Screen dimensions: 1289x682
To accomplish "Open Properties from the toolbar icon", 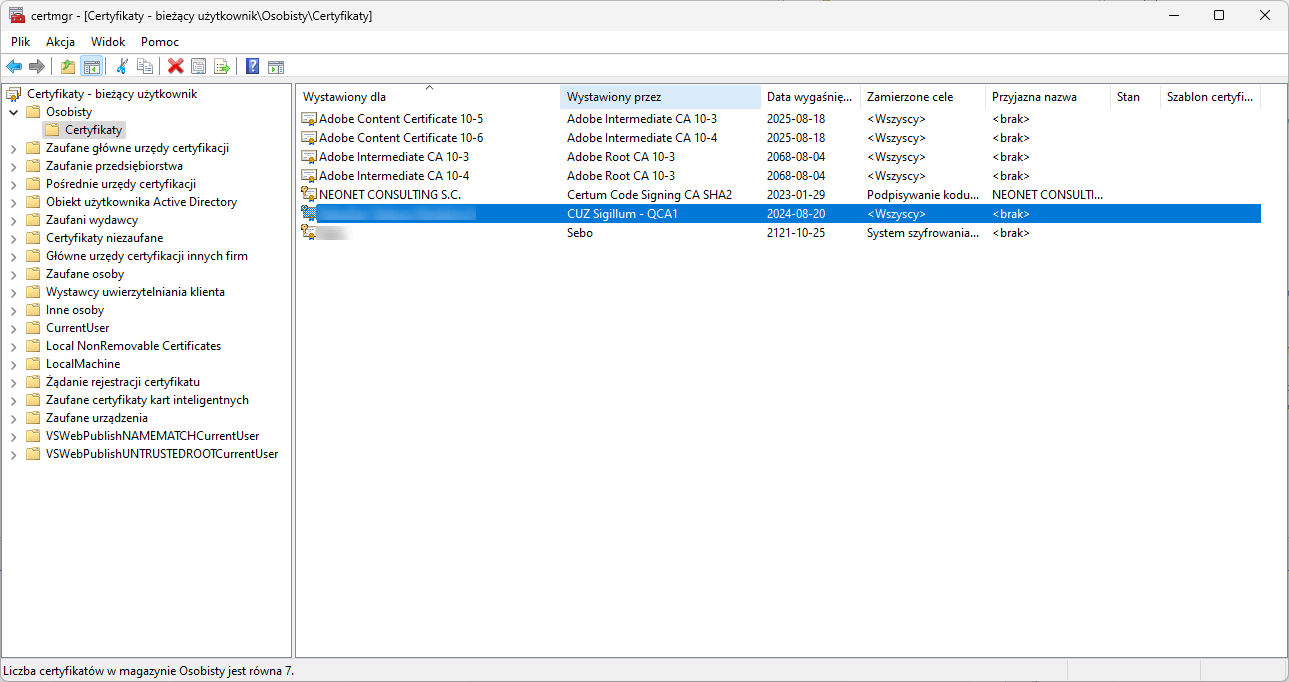I will point(199,66).
